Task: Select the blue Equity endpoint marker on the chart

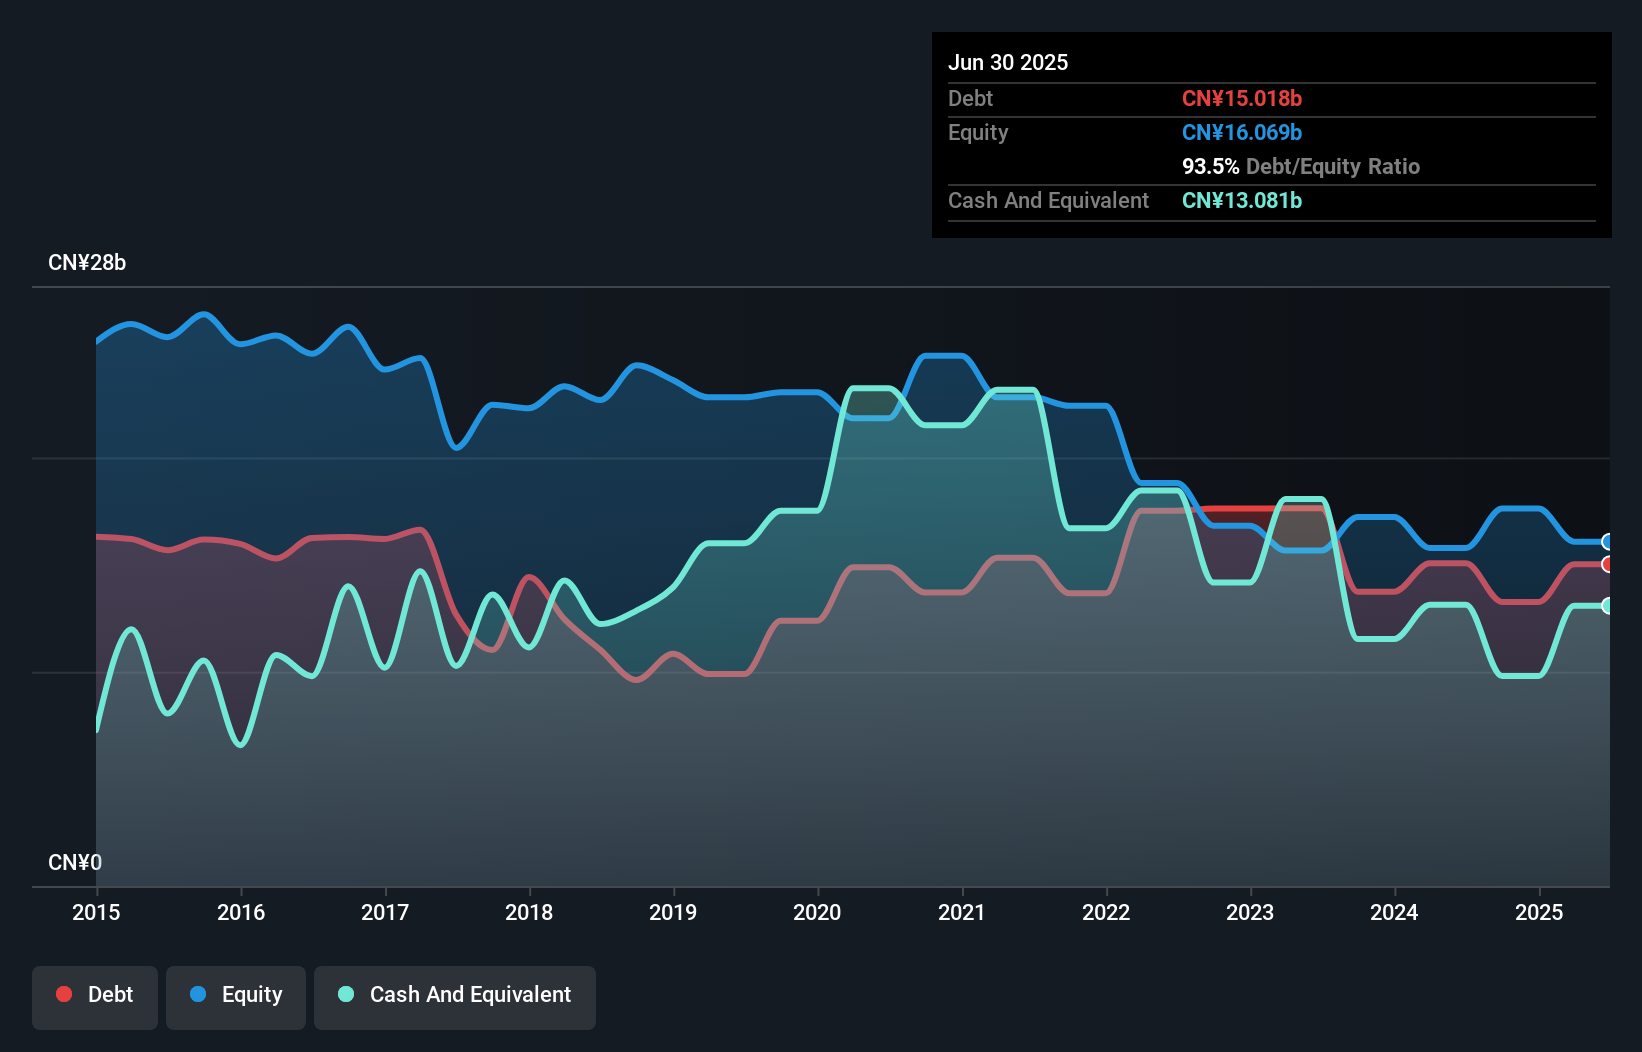Action: (1608, 541)
